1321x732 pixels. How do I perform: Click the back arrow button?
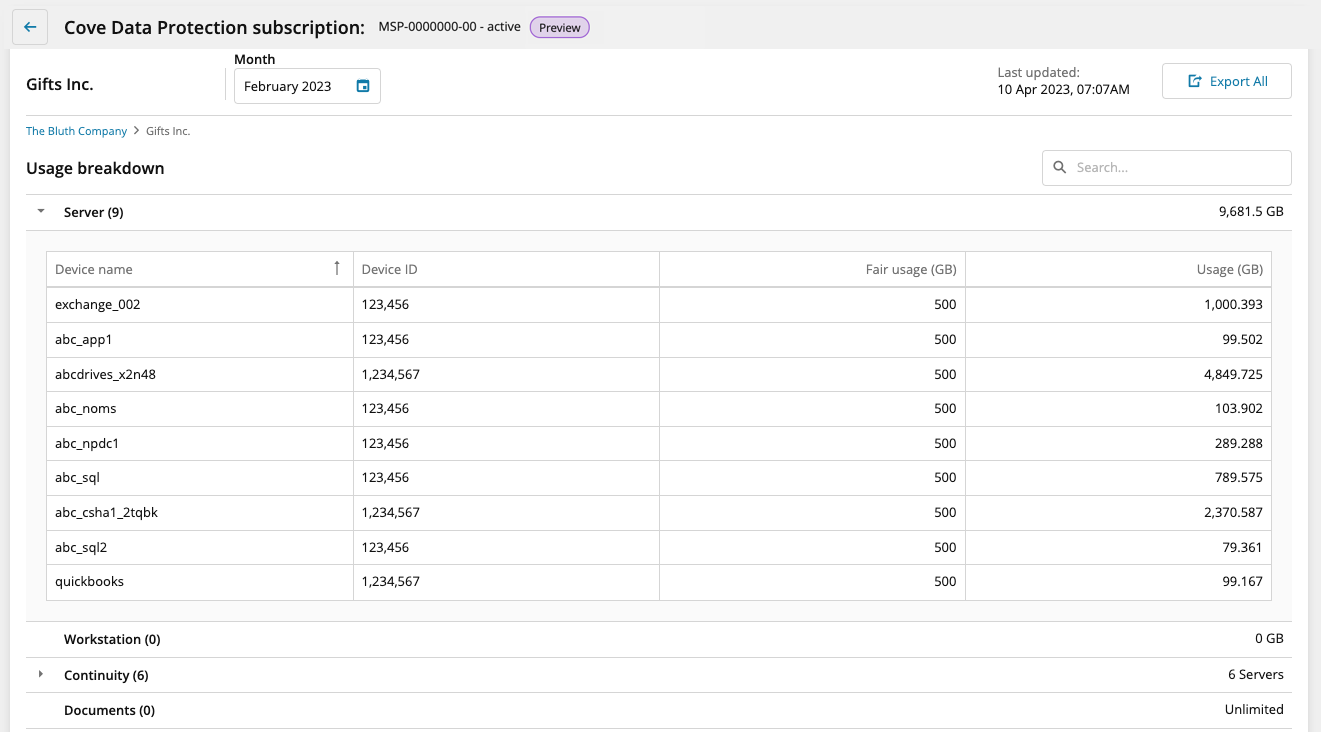coord(30,28)
